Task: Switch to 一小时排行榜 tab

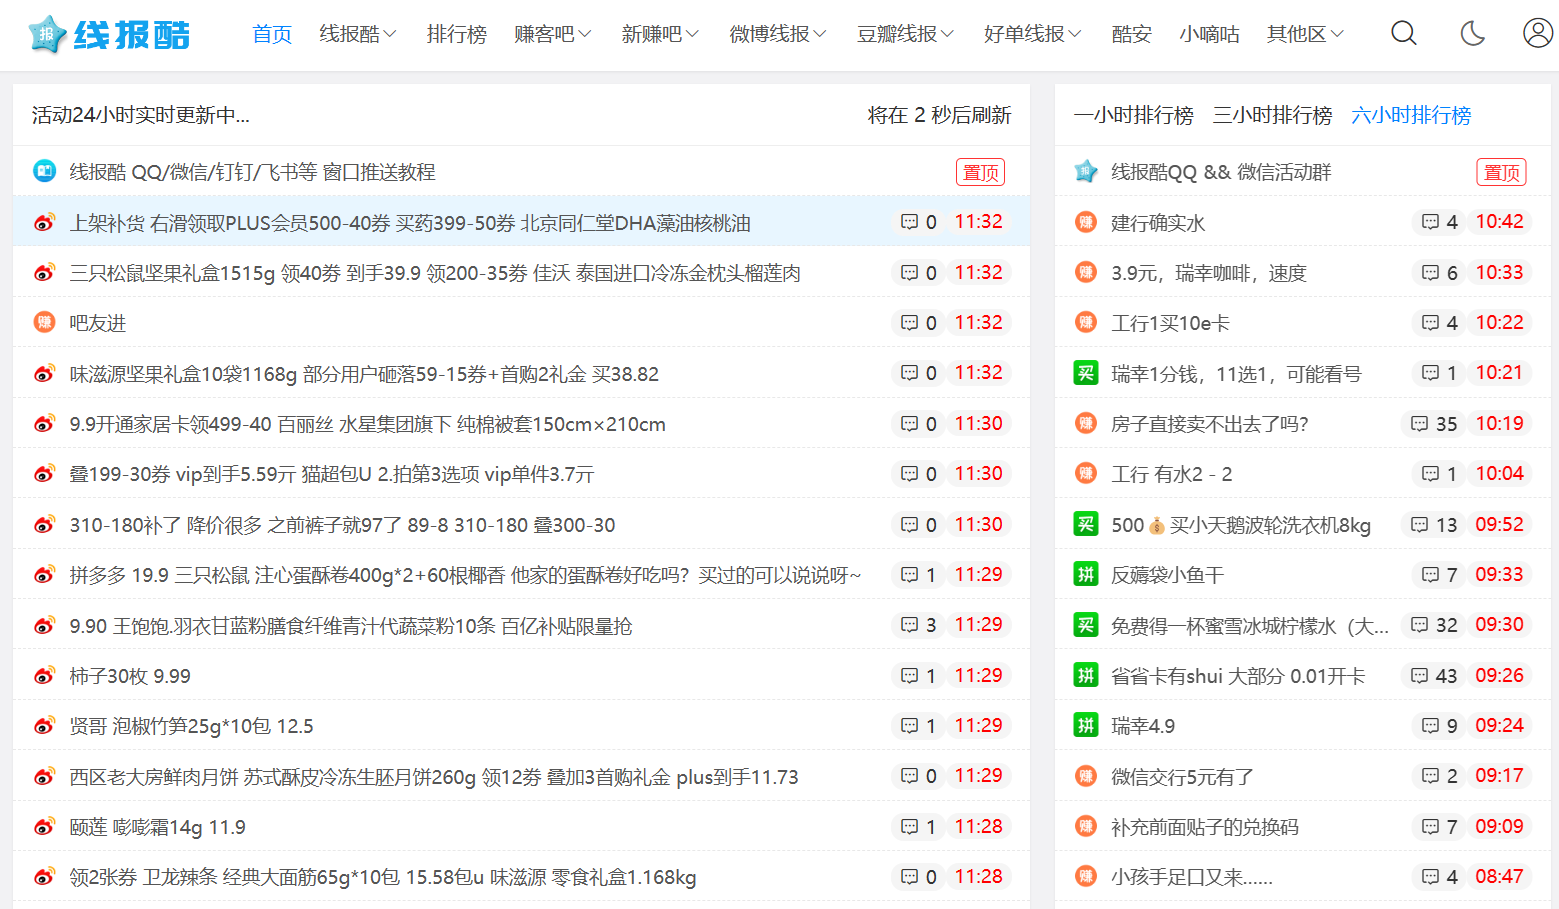Action: tap(1133, 115)
